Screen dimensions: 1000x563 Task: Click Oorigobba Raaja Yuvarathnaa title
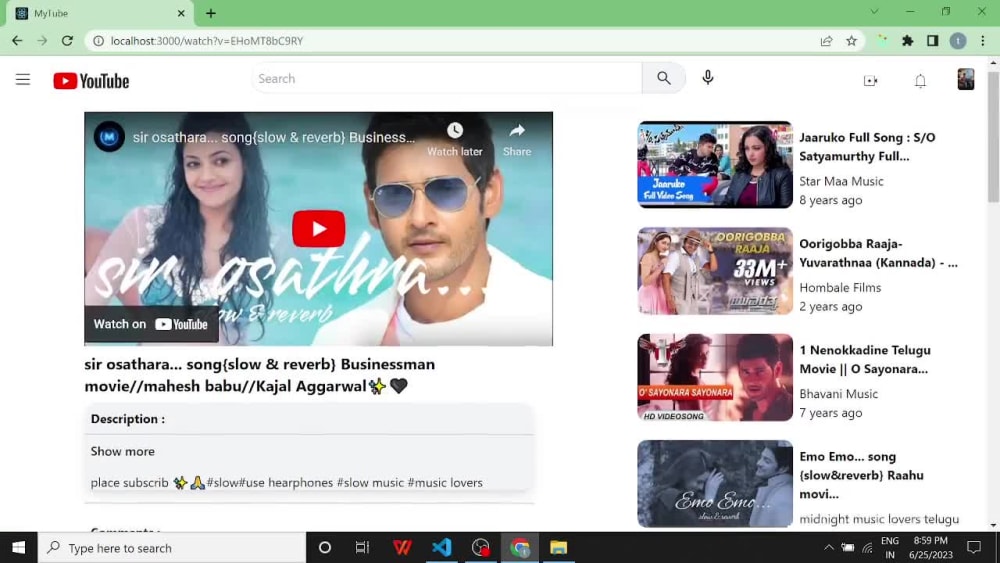[878, 253]
